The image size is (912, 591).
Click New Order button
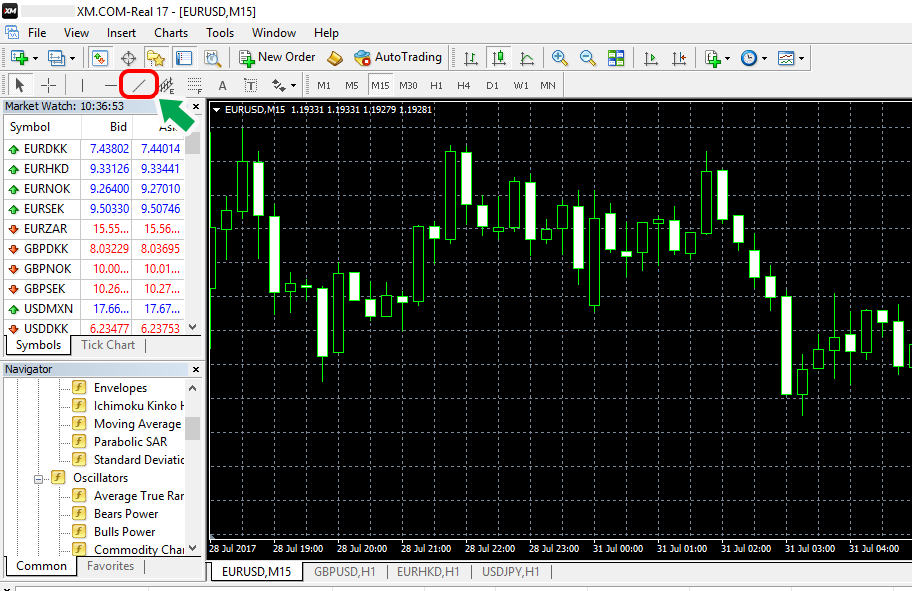[277, 57]
